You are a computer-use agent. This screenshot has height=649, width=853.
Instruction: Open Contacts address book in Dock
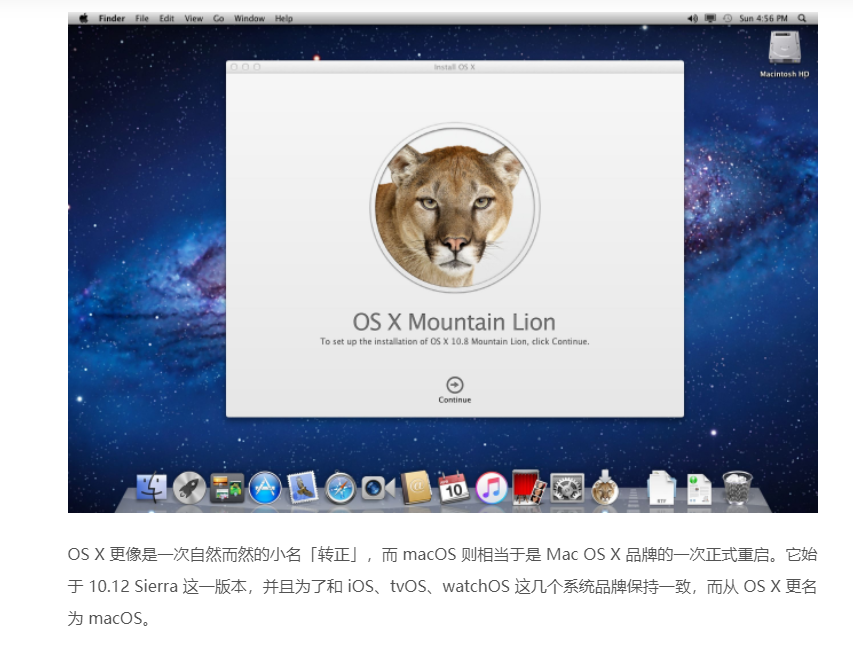416,487
